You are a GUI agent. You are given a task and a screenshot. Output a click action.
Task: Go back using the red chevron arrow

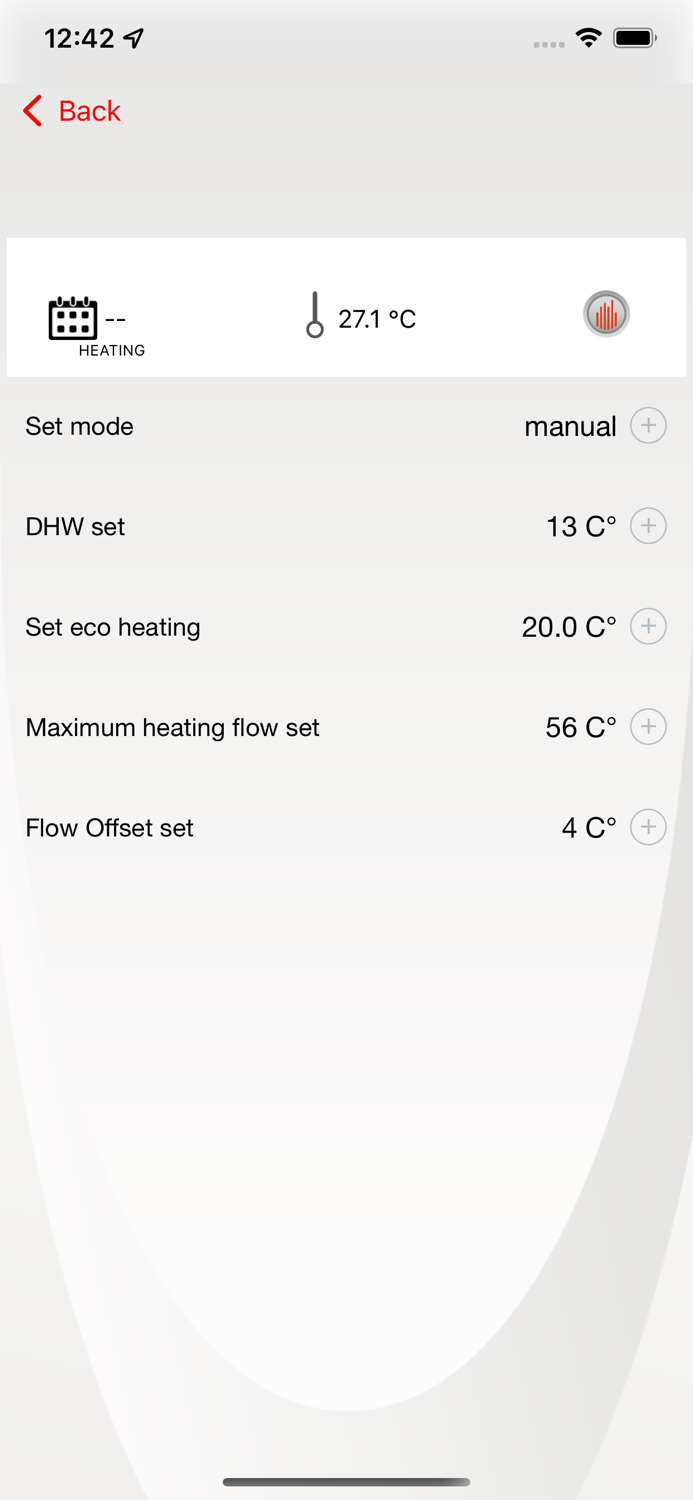coord(33,111)
